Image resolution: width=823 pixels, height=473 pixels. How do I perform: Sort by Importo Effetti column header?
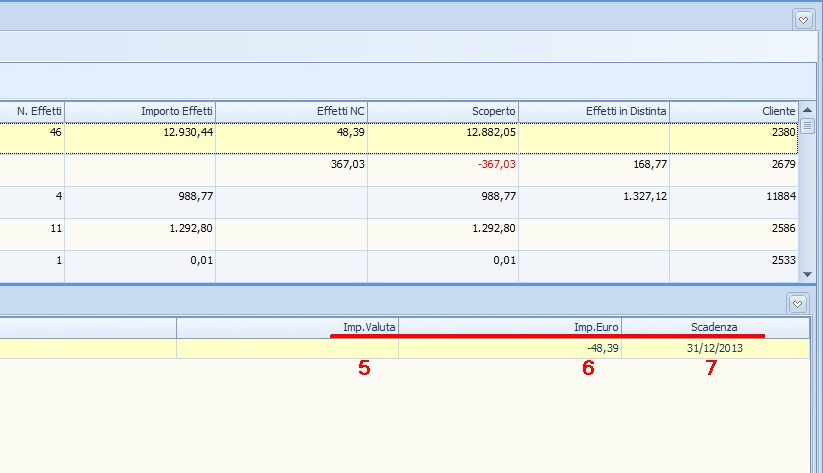(x=140, y=111)
